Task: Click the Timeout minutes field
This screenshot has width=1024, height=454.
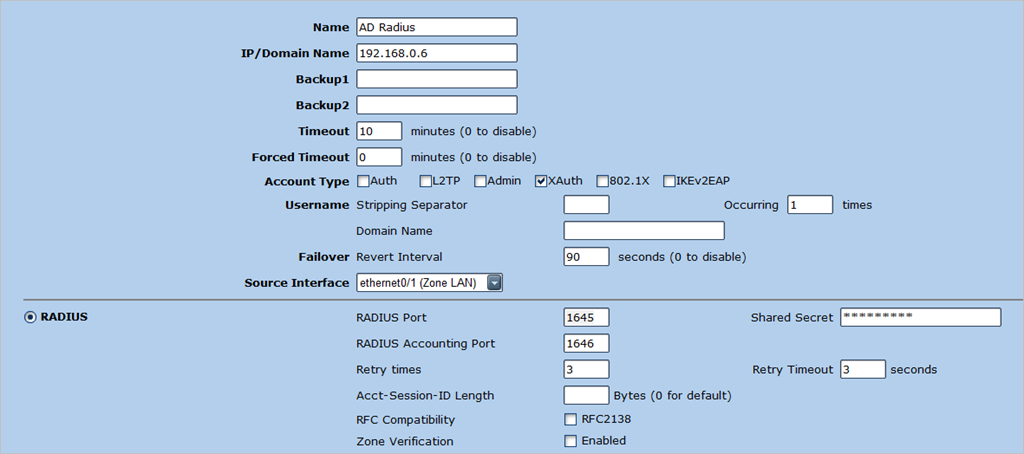Action: tap(379, 131)
